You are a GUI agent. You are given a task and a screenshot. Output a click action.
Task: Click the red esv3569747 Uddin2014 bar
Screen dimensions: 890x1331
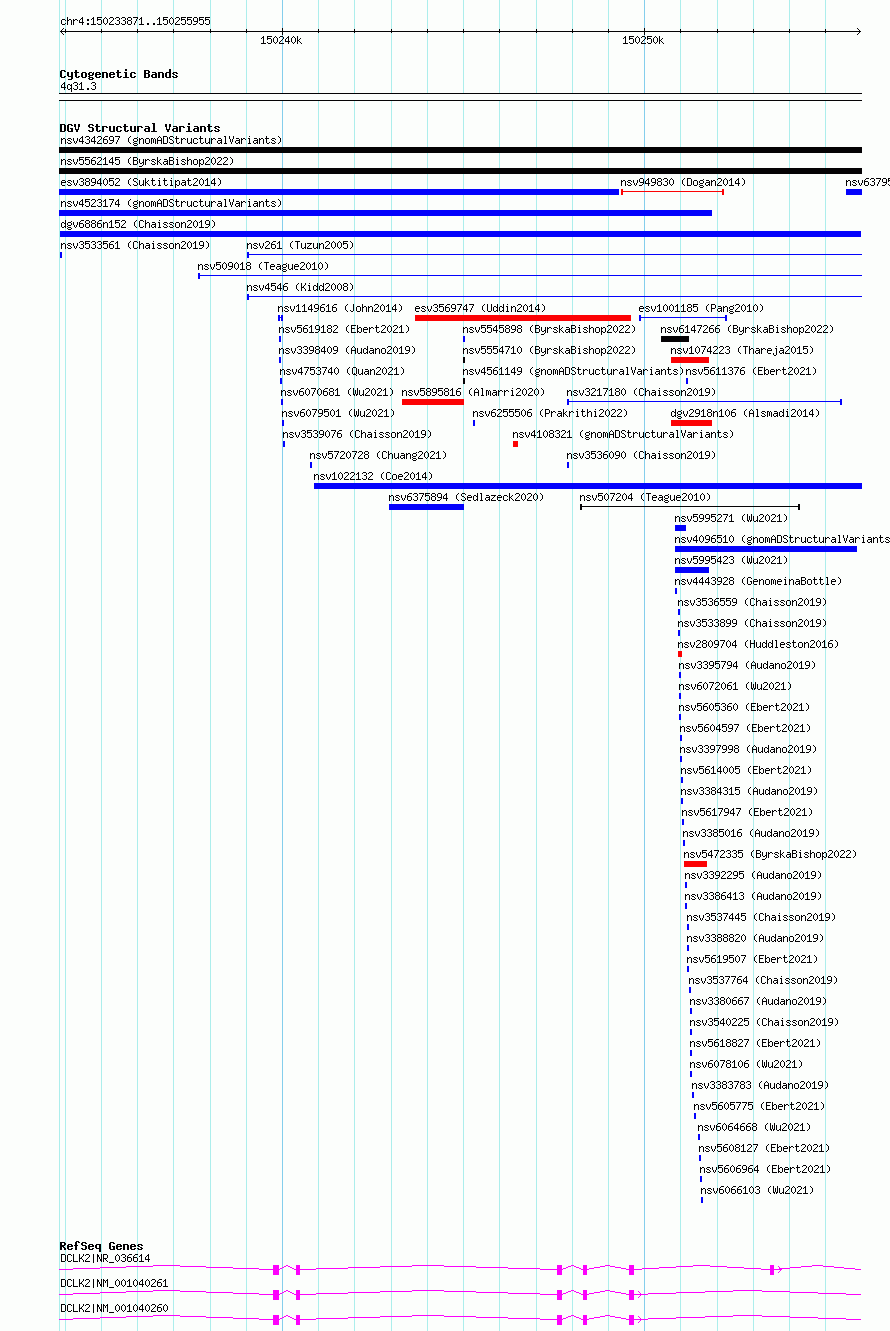[x=523, y=318]
